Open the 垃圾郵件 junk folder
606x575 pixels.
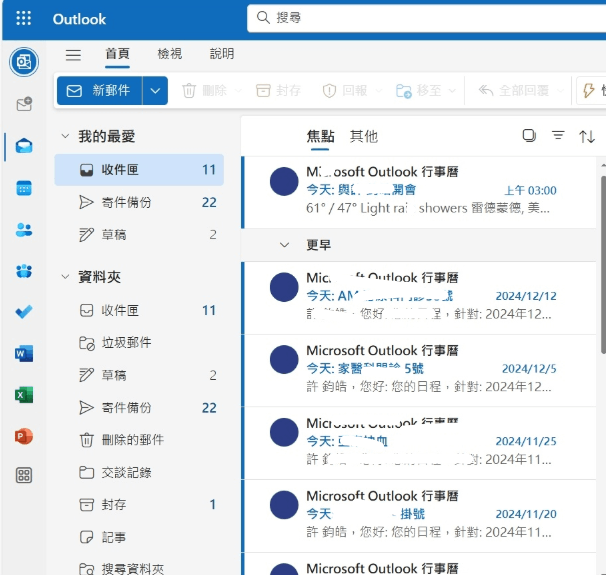pyautogui.click(x=139, y=343)
